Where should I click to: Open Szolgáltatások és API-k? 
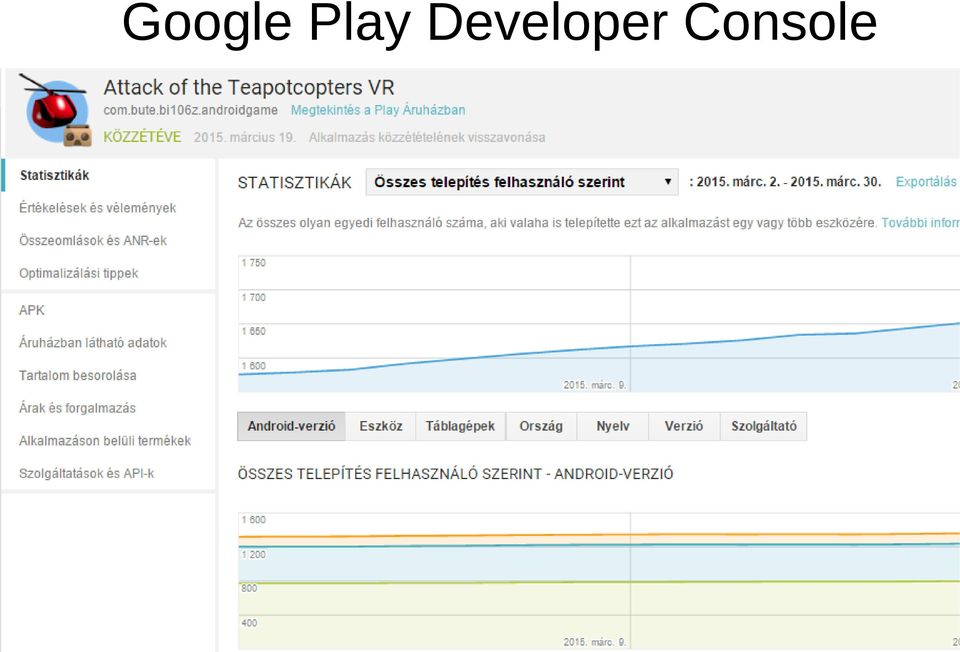tap(86, 473)
